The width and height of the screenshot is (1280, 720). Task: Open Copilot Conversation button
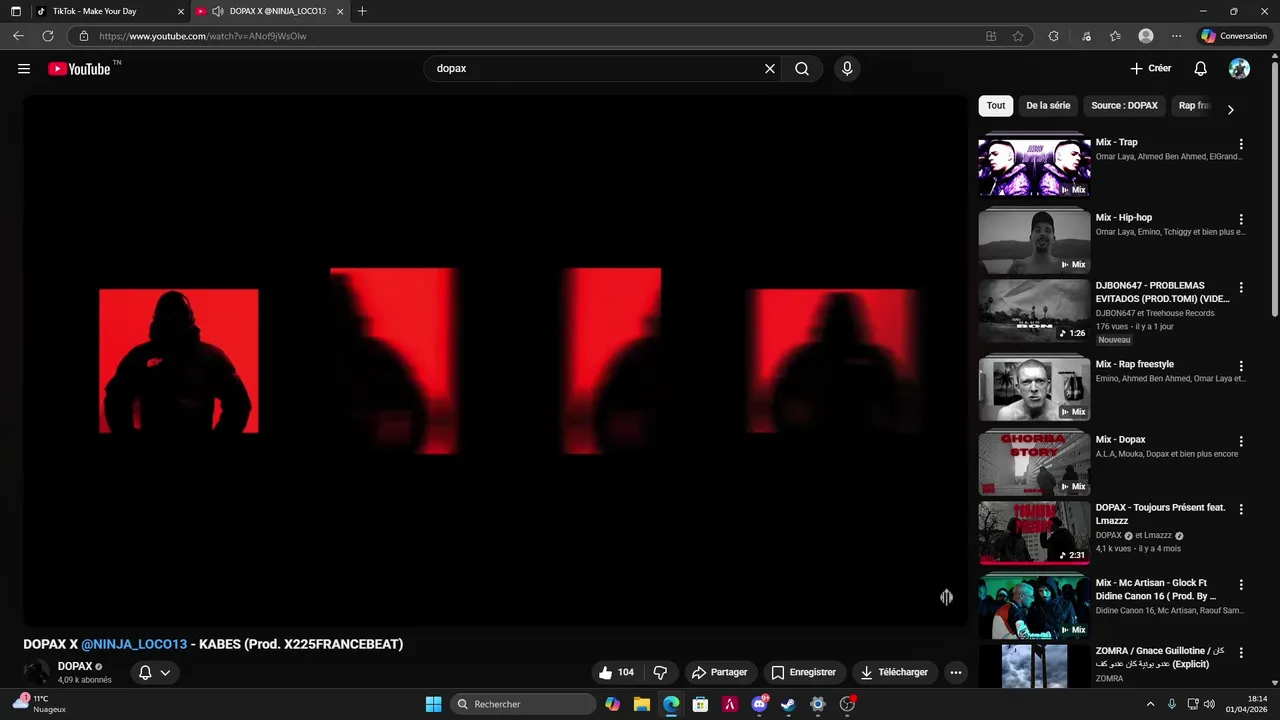coord(1234,36)
